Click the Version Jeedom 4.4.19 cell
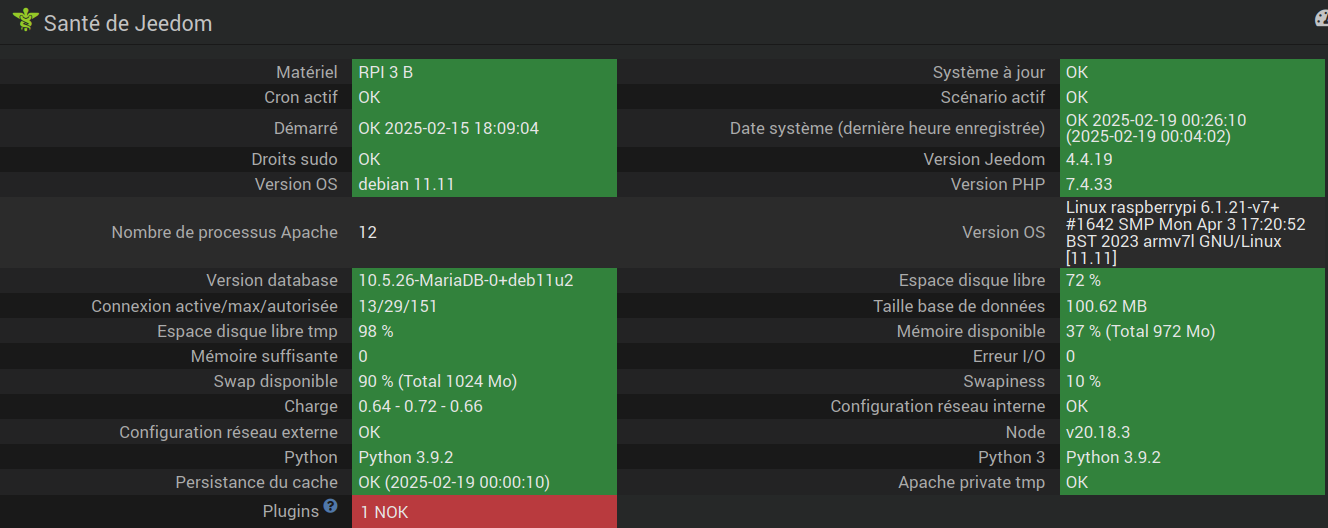The image size is (1328, 528). (1192, 159)
